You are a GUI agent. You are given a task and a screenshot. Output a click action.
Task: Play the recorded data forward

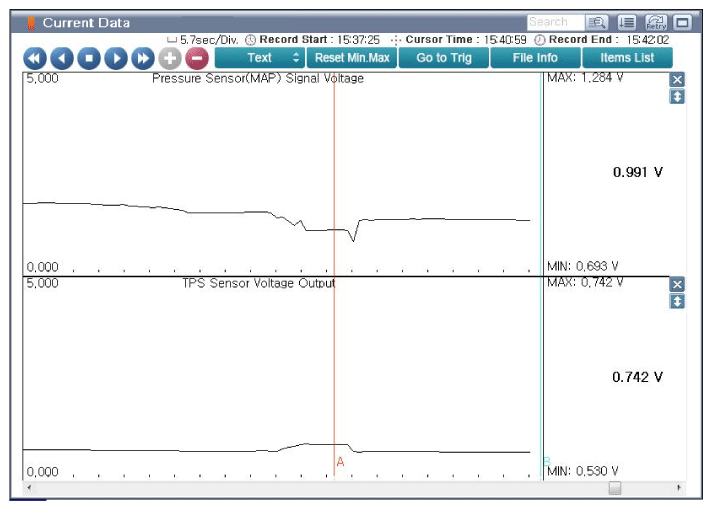click(115, 58)
